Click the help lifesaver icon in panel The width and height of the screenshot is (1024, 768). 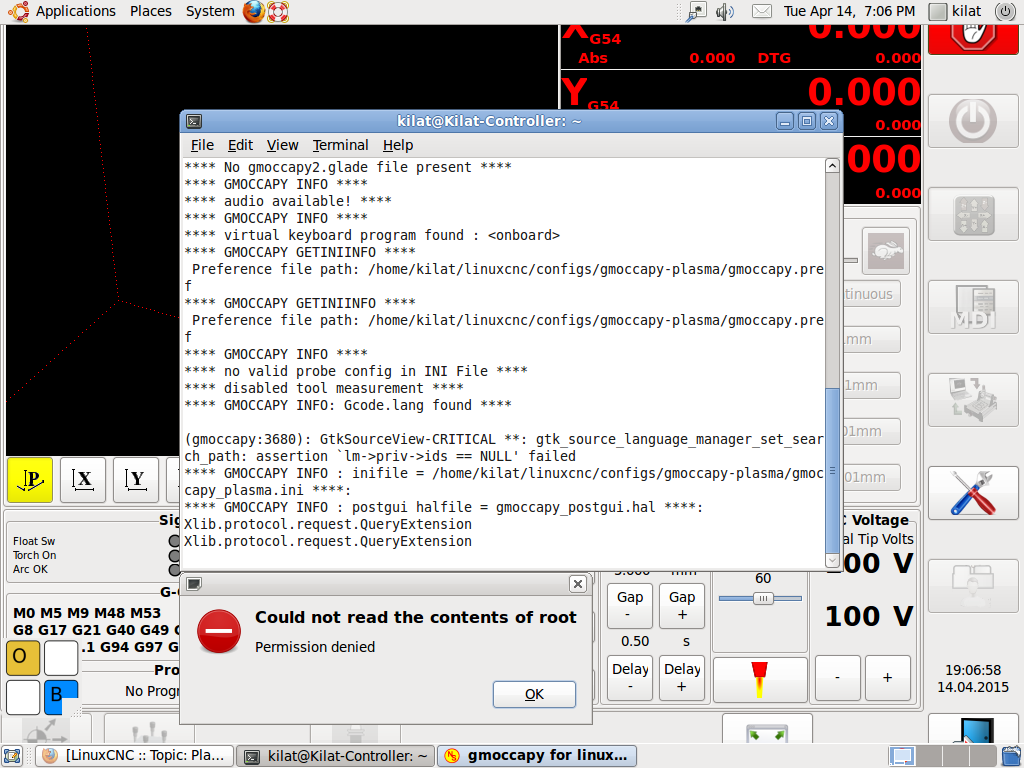tap(278, 11)
